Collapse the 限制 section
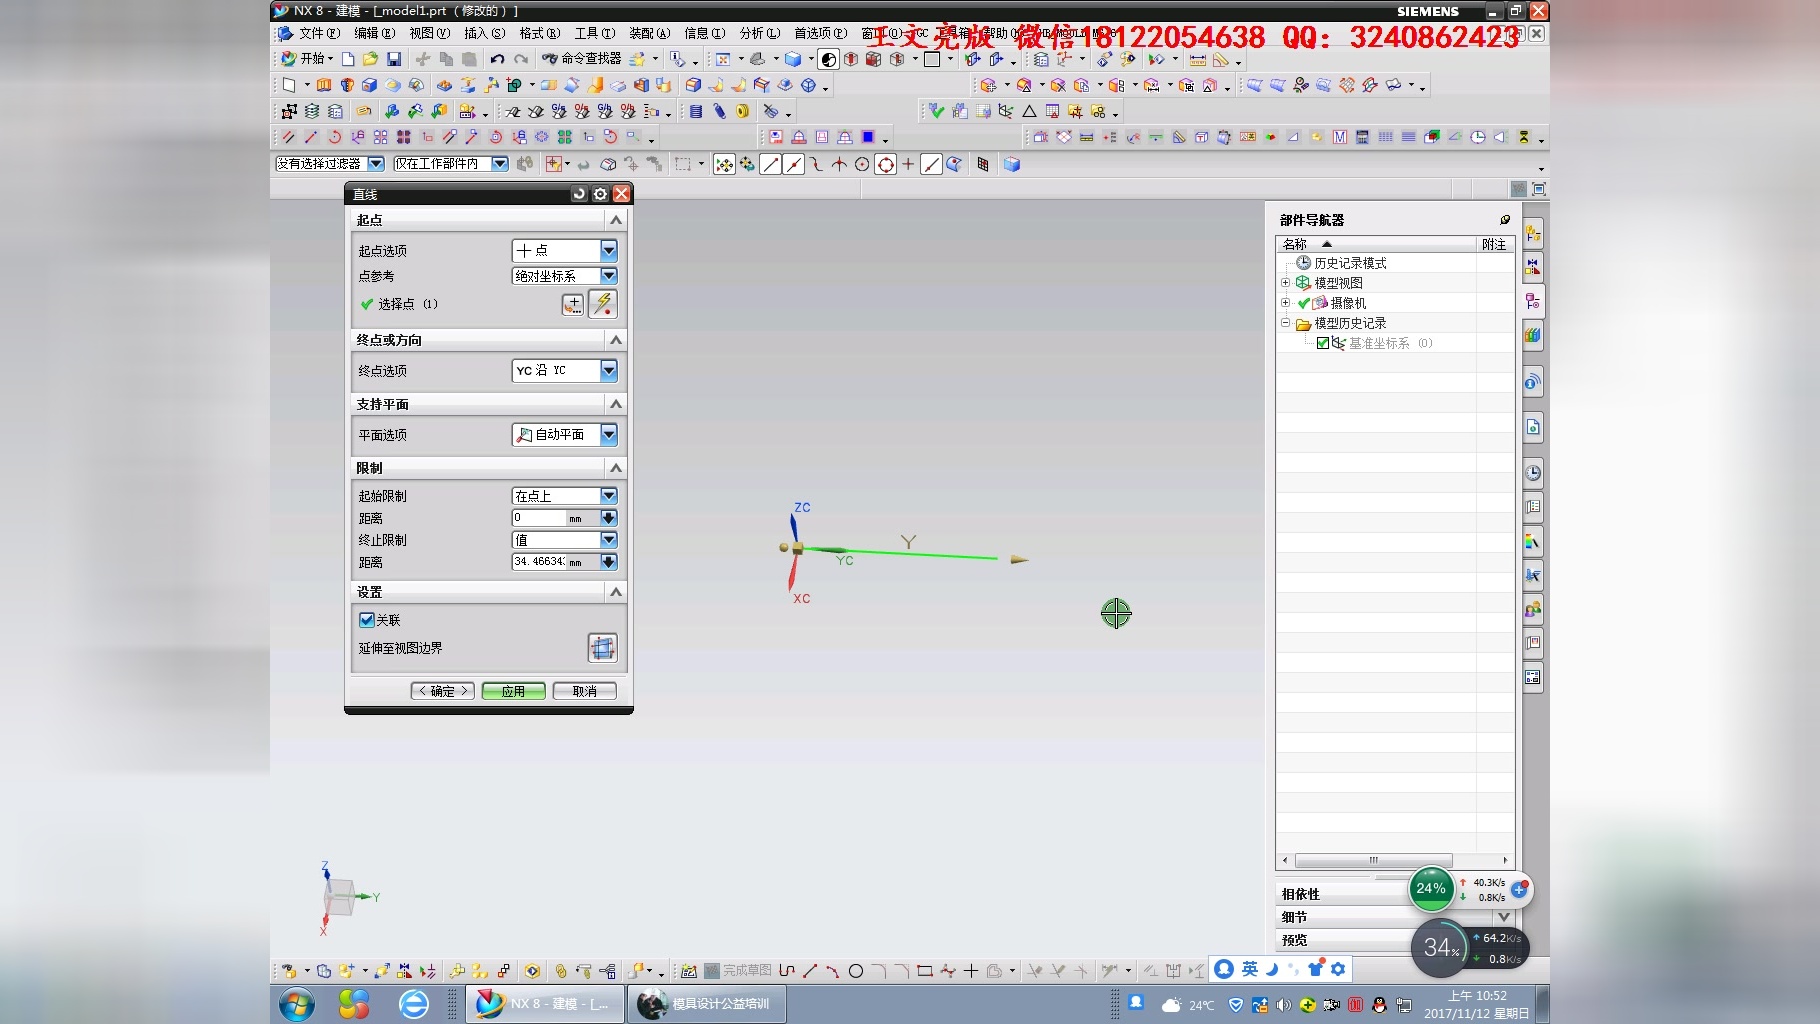This screenshot has width=1820, height=1024. [616, 468]
